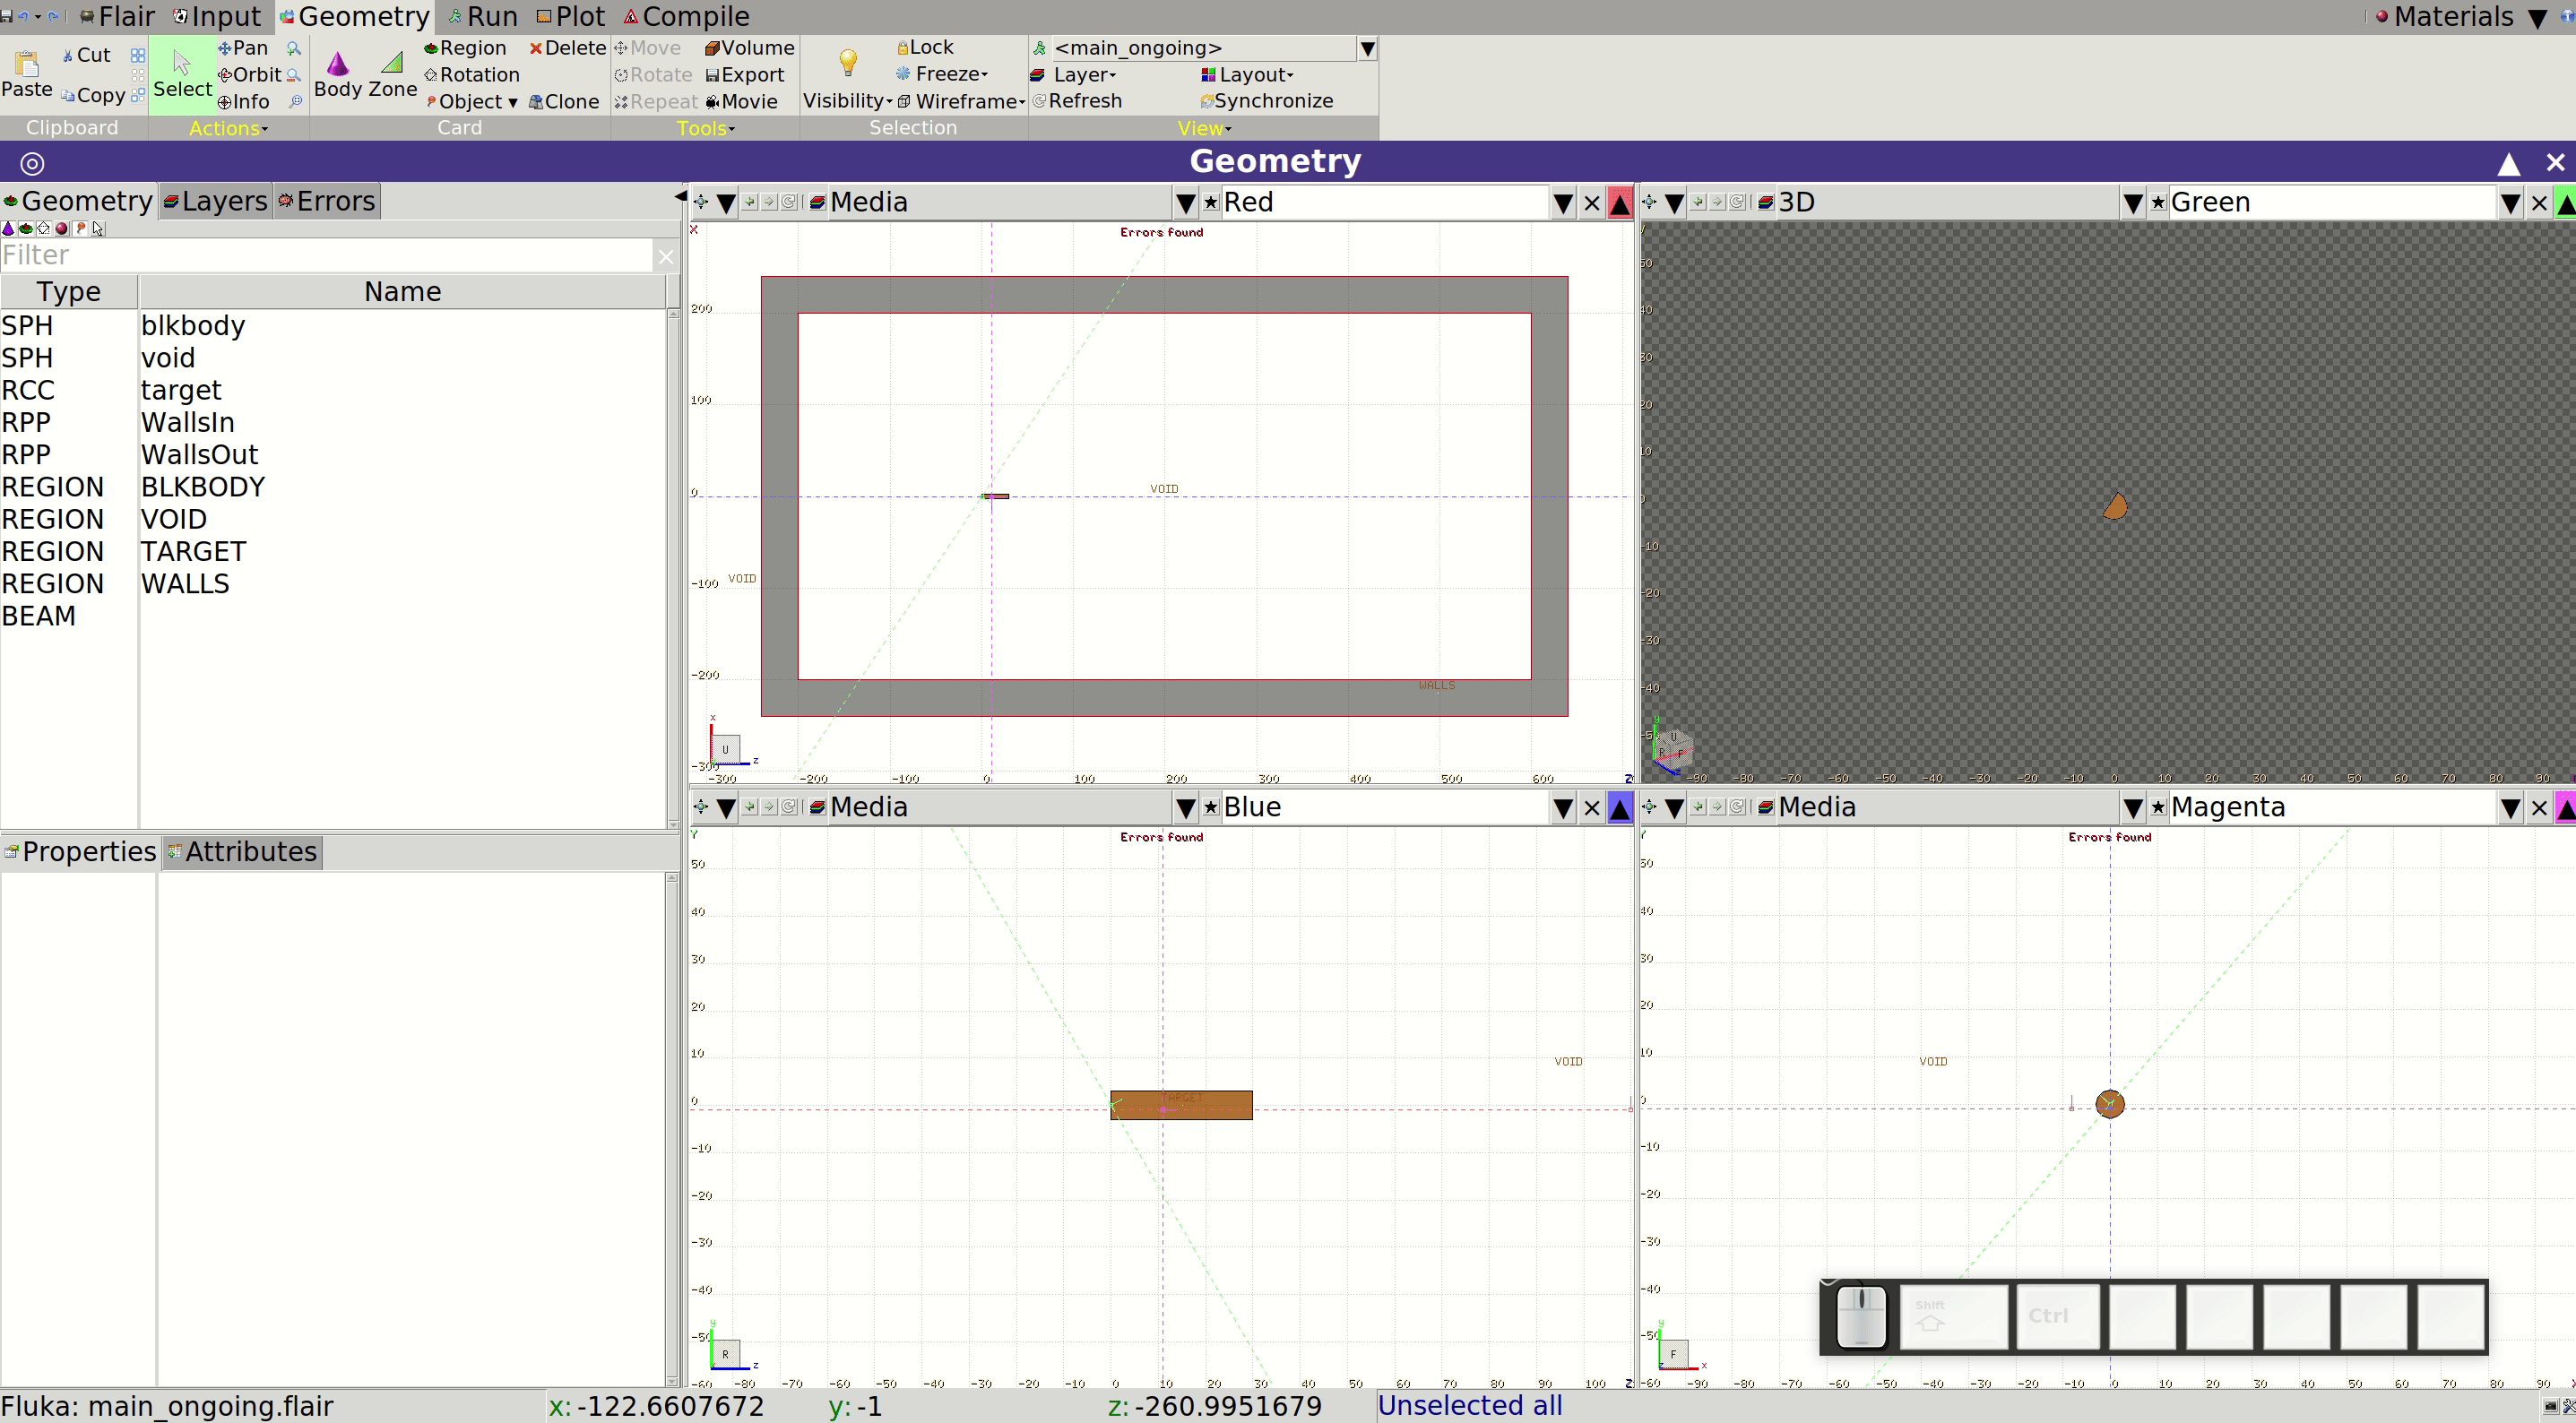Click the Visibility lightbulb icon
Image resolution: width=2576 pixels, height=1423 pixels.
(x=847, y=63)
